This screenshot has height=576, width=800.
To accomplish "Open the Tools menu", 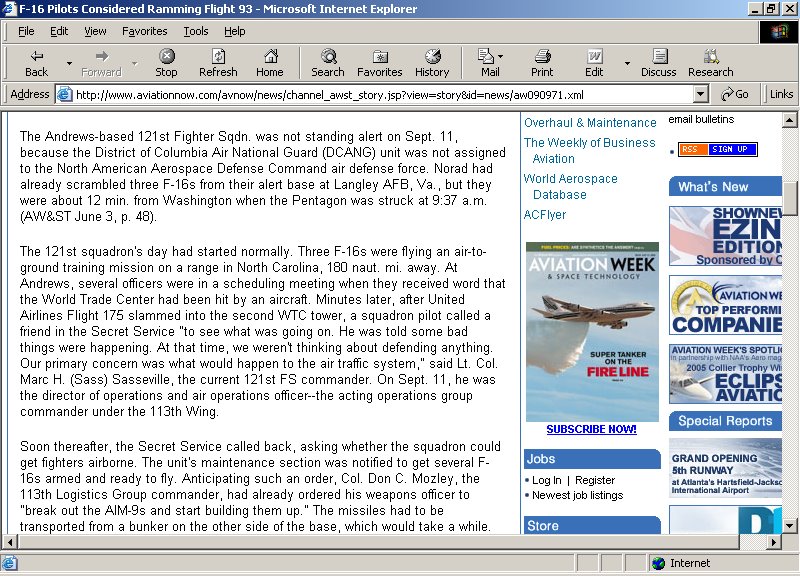I will (196, 31).
